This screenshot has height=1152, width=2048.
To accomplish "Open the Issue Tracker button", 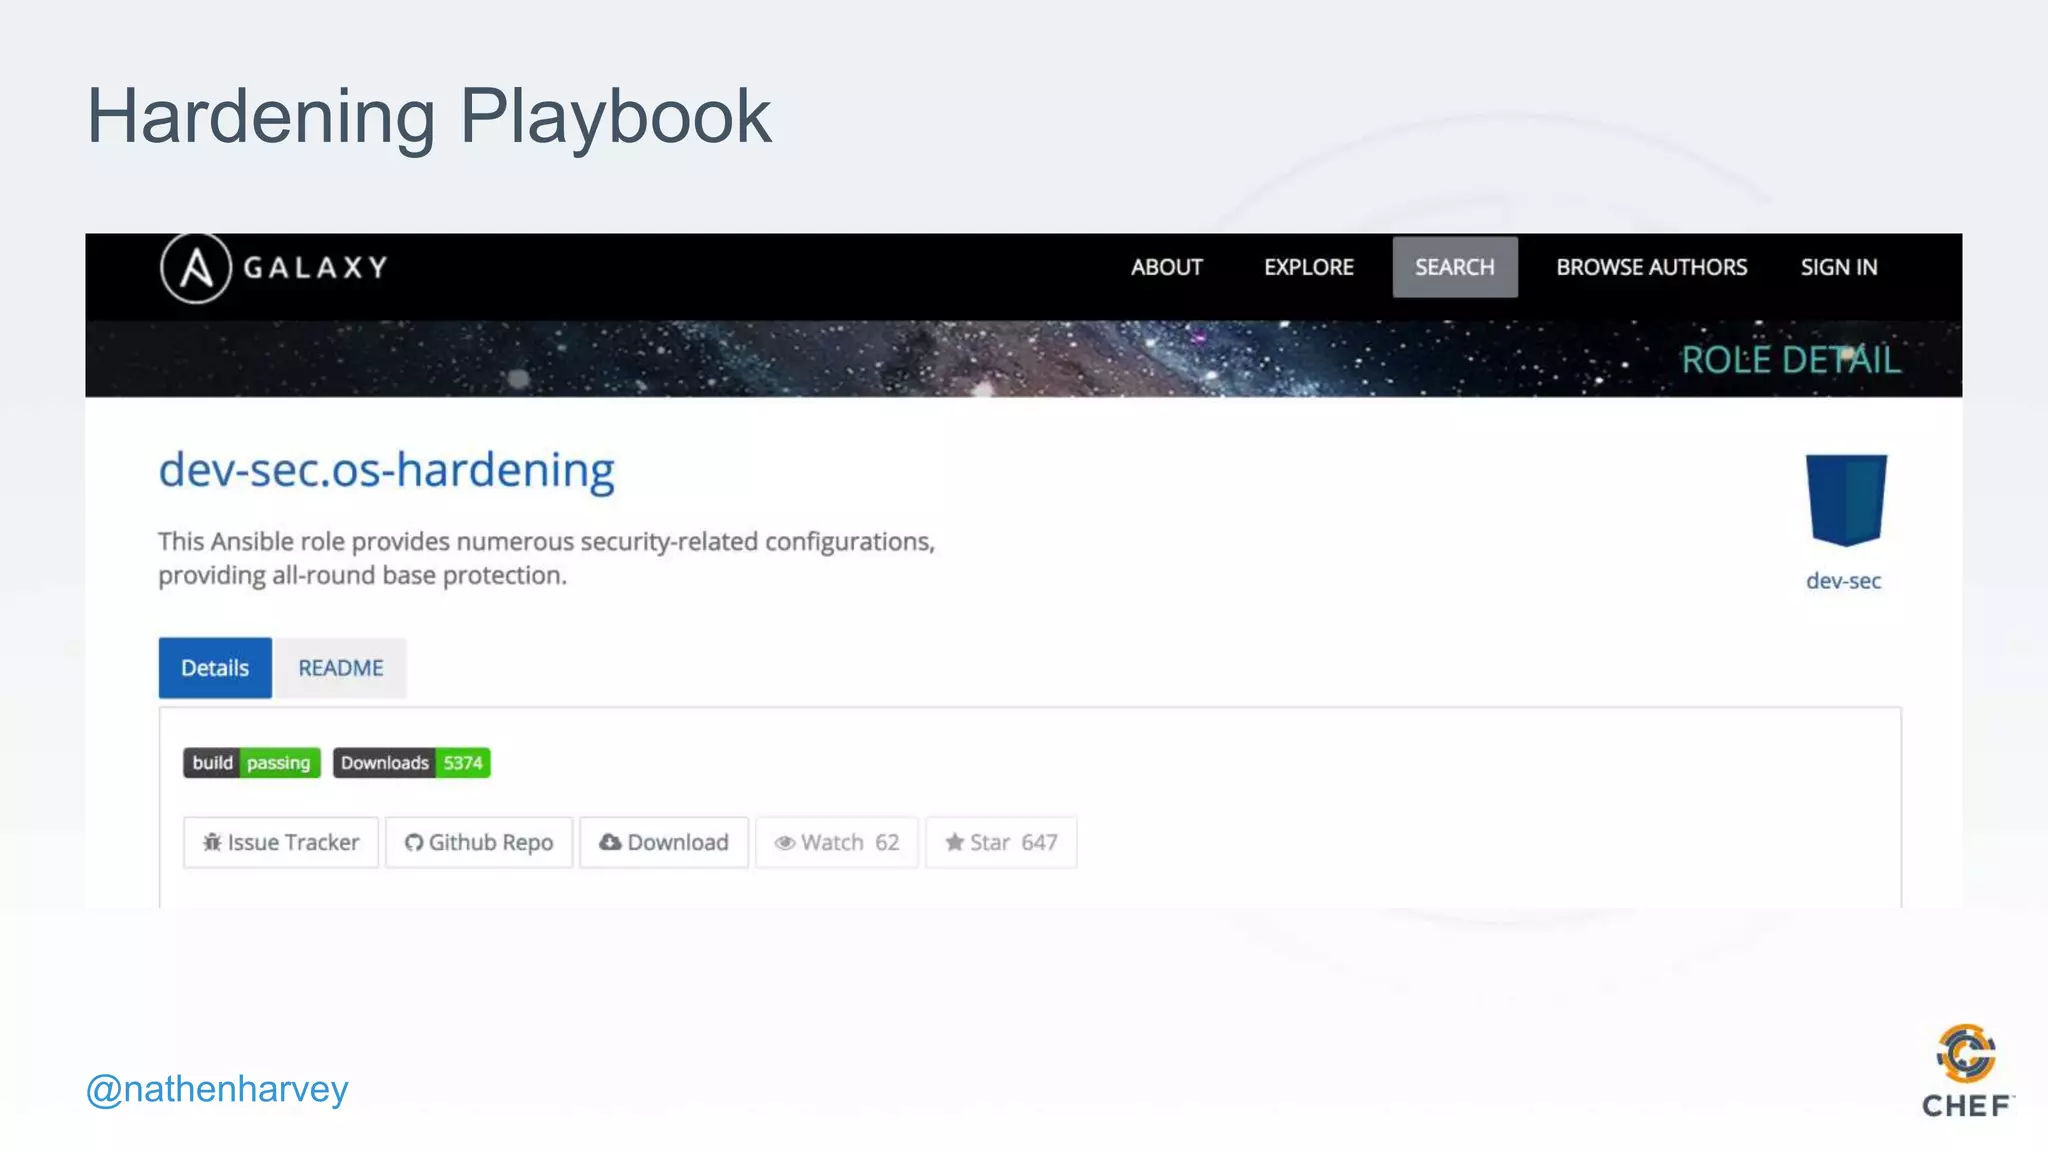I will [281, 843].
